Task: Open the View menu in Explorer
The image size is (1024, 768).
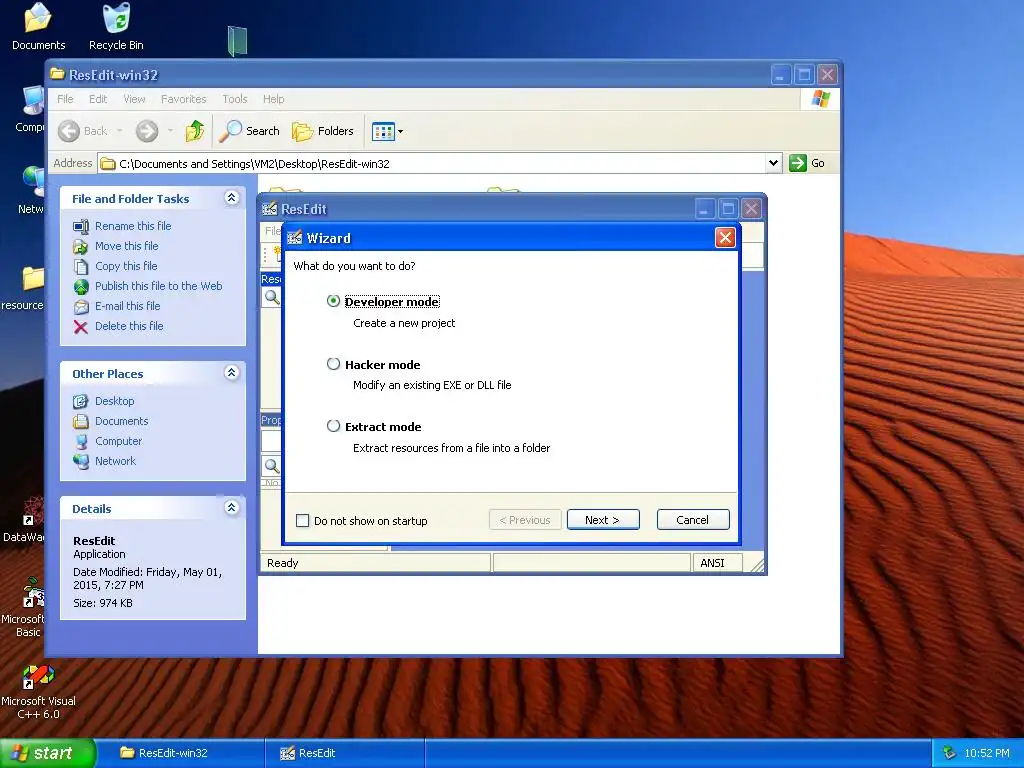Action: click(134, 99)
